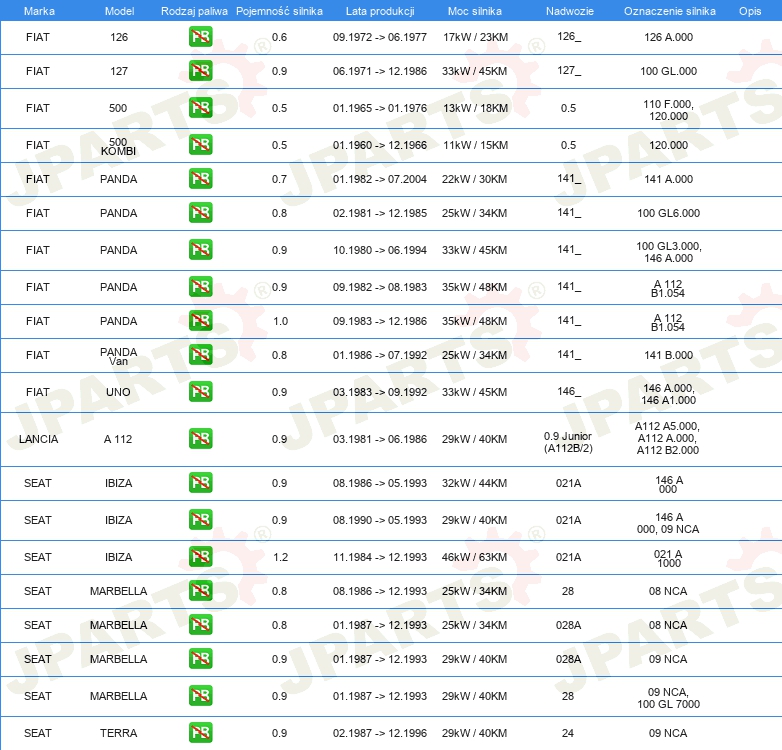The height and width of the screenshot is (750, 782).
Task: Select the engine code '100 GL6.000'
Action: [x=668, y=212]
